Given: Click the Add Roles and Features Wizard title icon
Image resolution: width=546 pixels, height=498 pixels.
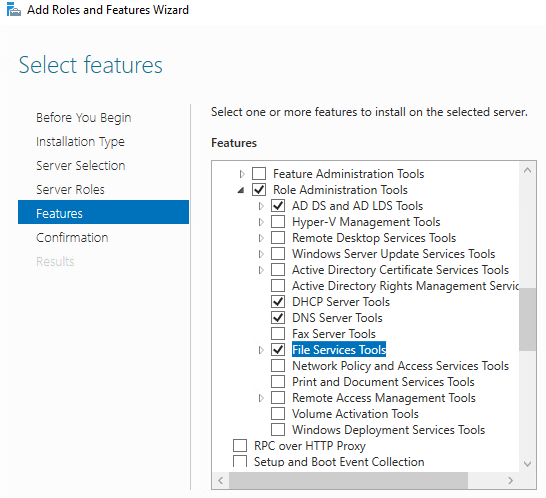Looking at the screenshot, I should pos(14,9).
